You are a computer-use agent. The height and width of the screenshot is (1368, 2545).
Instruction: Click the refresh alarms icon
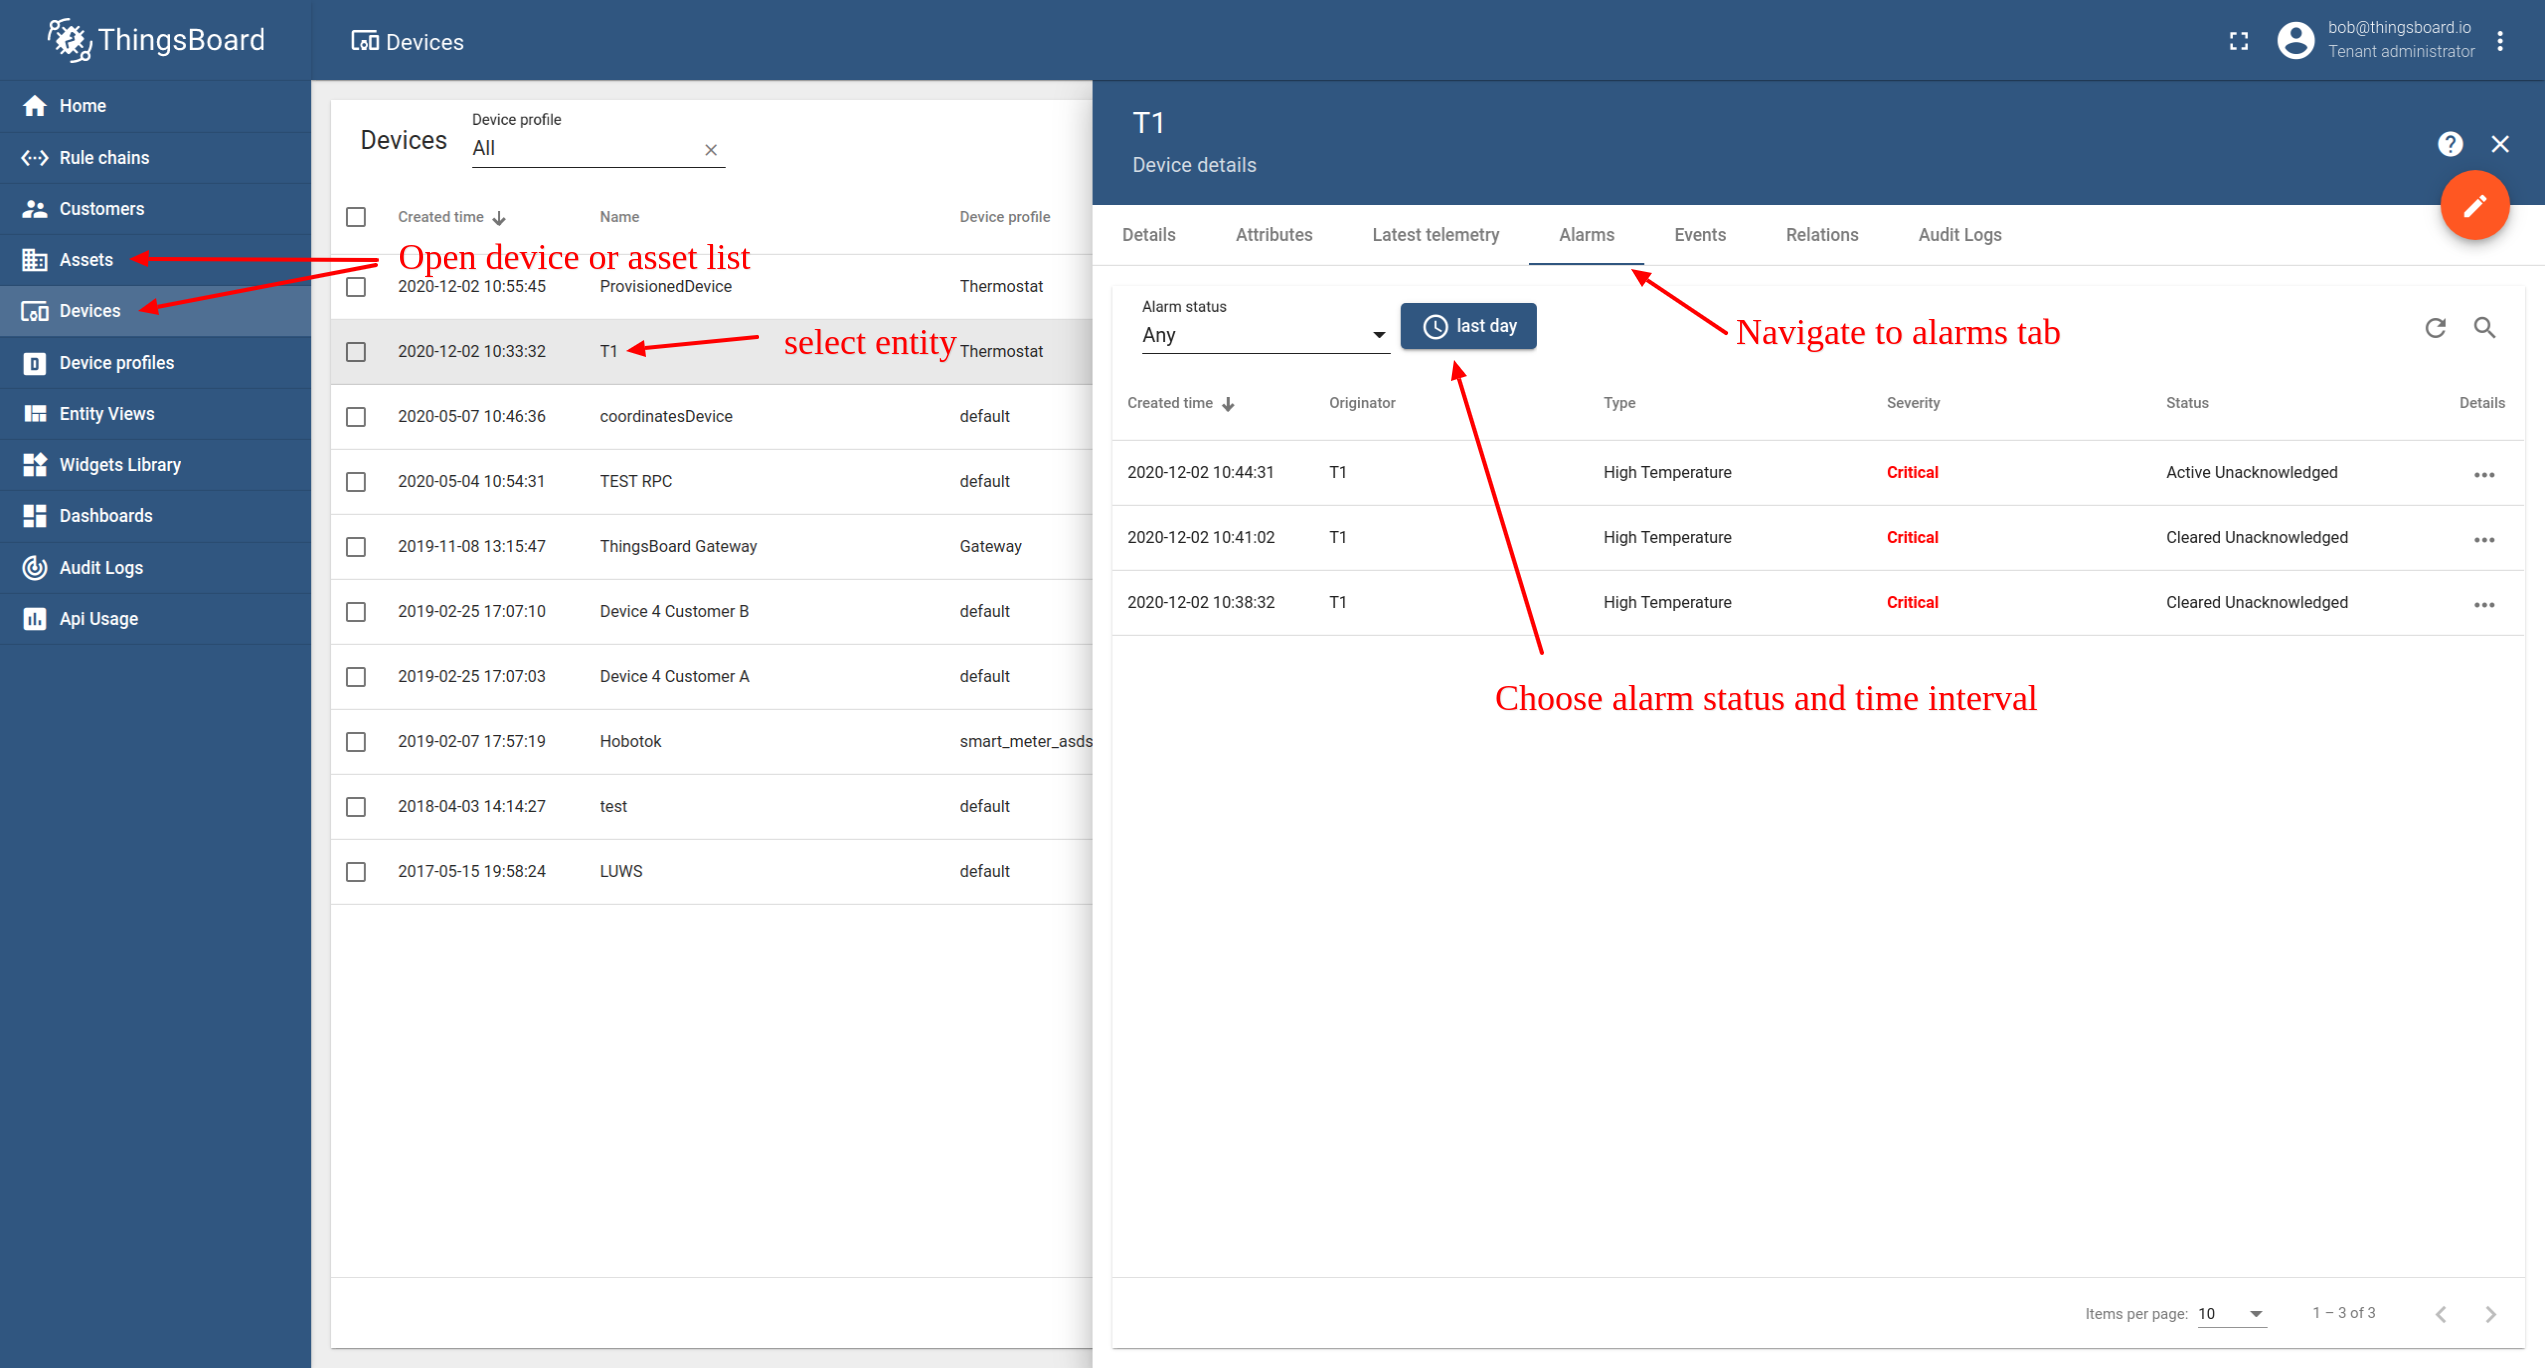click(x=2435, y=328)
